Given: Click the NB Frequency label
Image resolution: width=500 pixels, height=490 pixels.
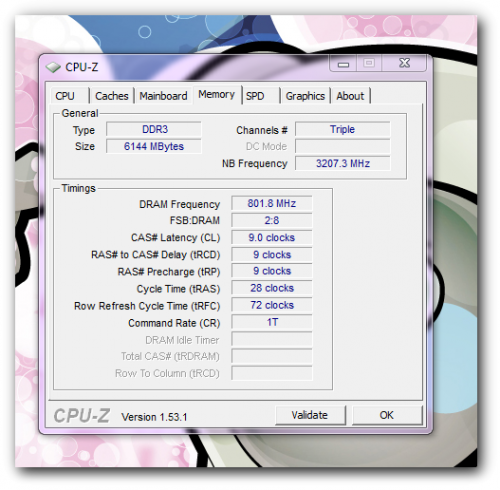Looking at the screenshot, I should point(255,164).
